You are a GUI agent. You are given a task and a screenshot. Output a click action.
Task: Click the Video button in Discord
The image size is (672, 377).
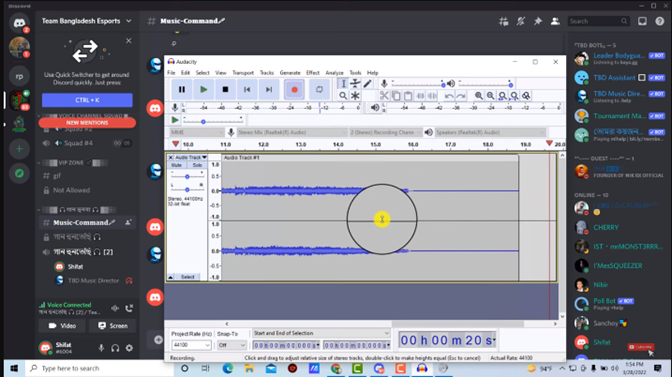point(63,326)
